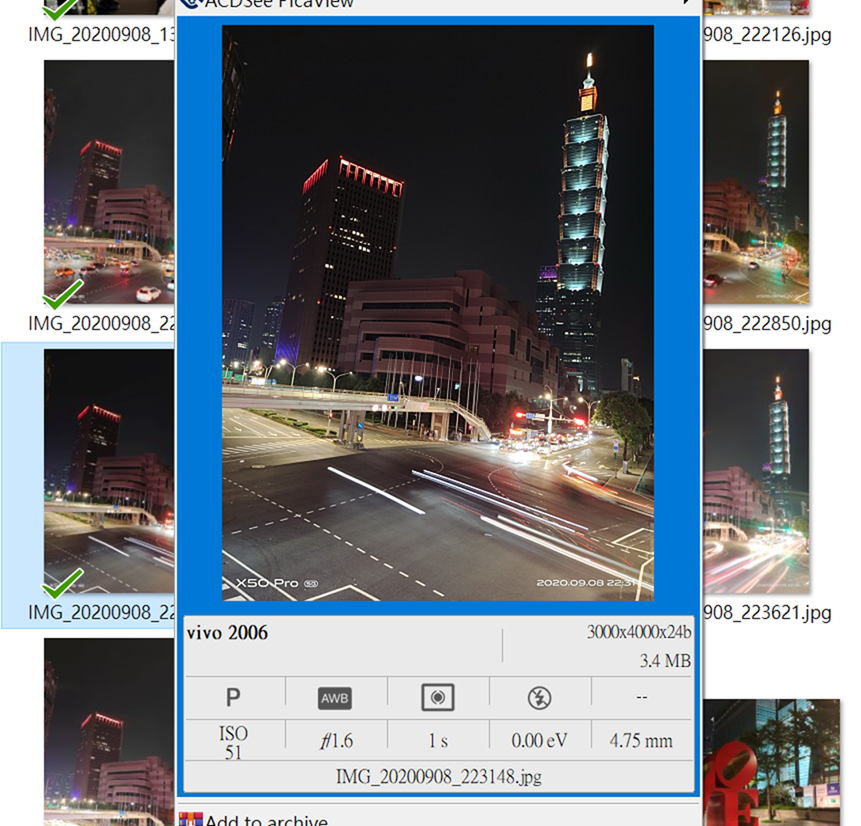Select the IMG_20200908_222850.jpg thumbnail on right
The height and width of the screenshot is (826, 861).
[x=757, y=180]
